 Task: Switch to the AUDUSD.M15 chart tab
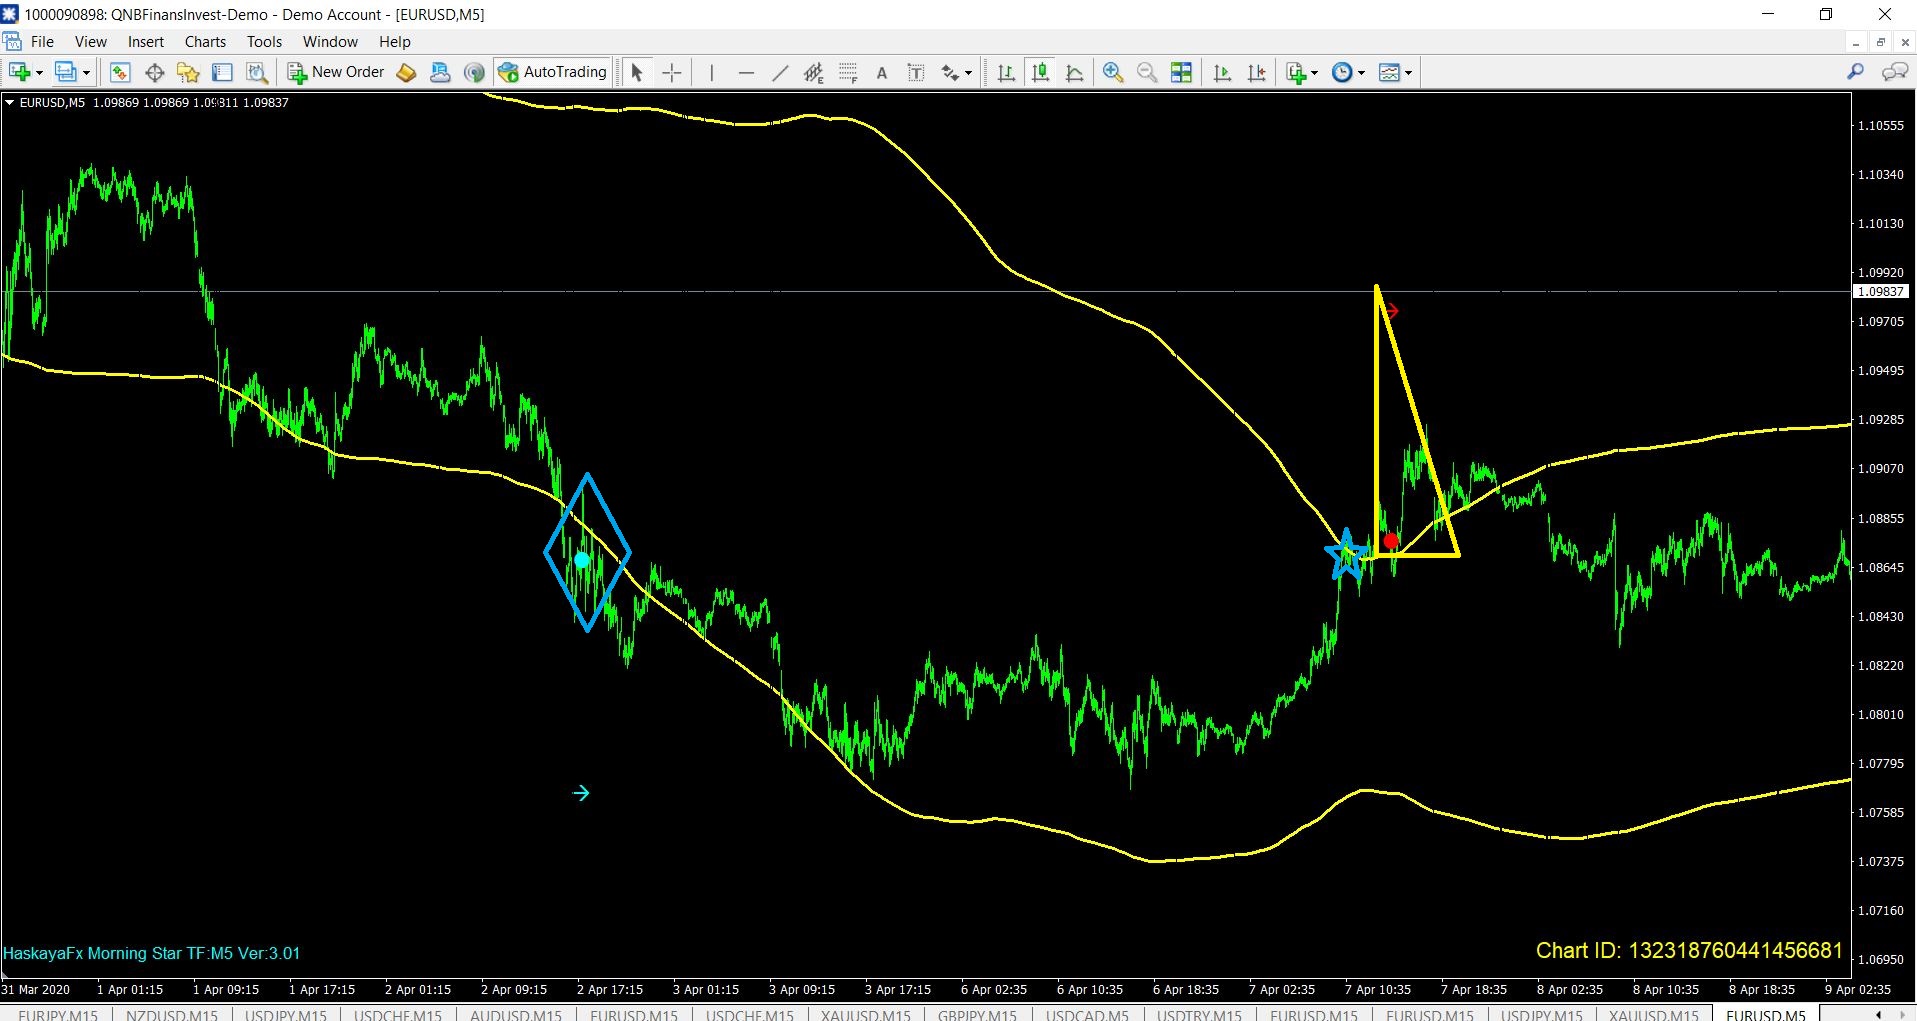pos(516,1014)
